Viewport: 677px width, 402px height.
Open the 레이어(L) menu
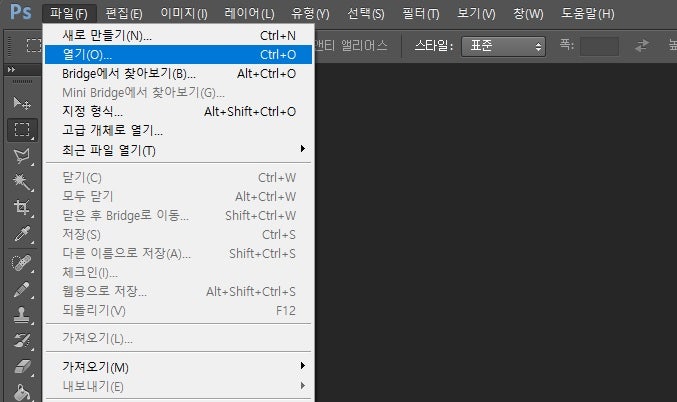249,13
